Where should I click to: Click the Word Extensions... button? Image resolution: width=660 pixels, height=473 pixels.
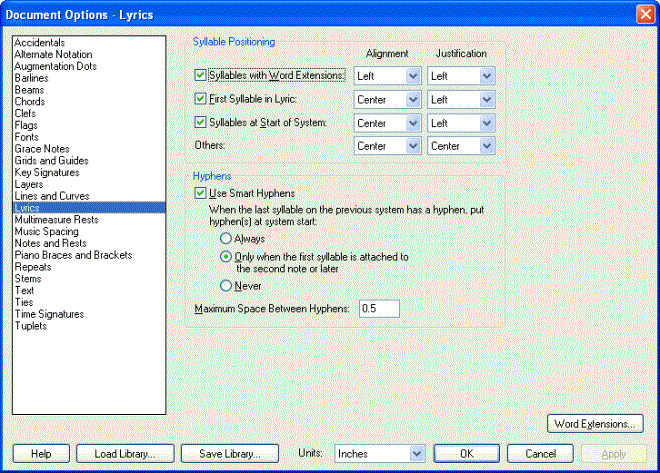tap(595, 424)
